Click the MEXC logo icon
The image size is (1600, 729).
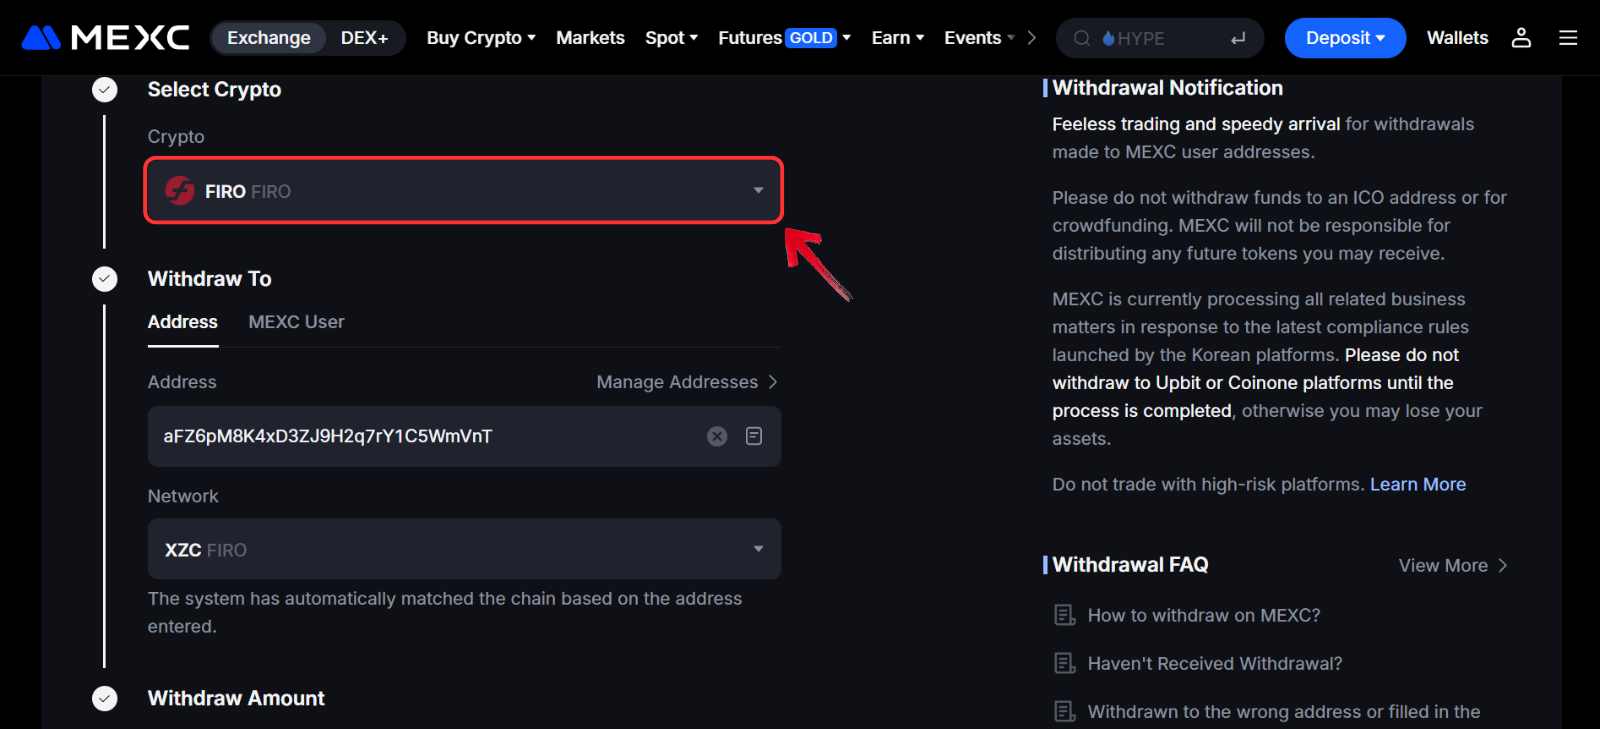pyautogui.click(x=41, y=38)
